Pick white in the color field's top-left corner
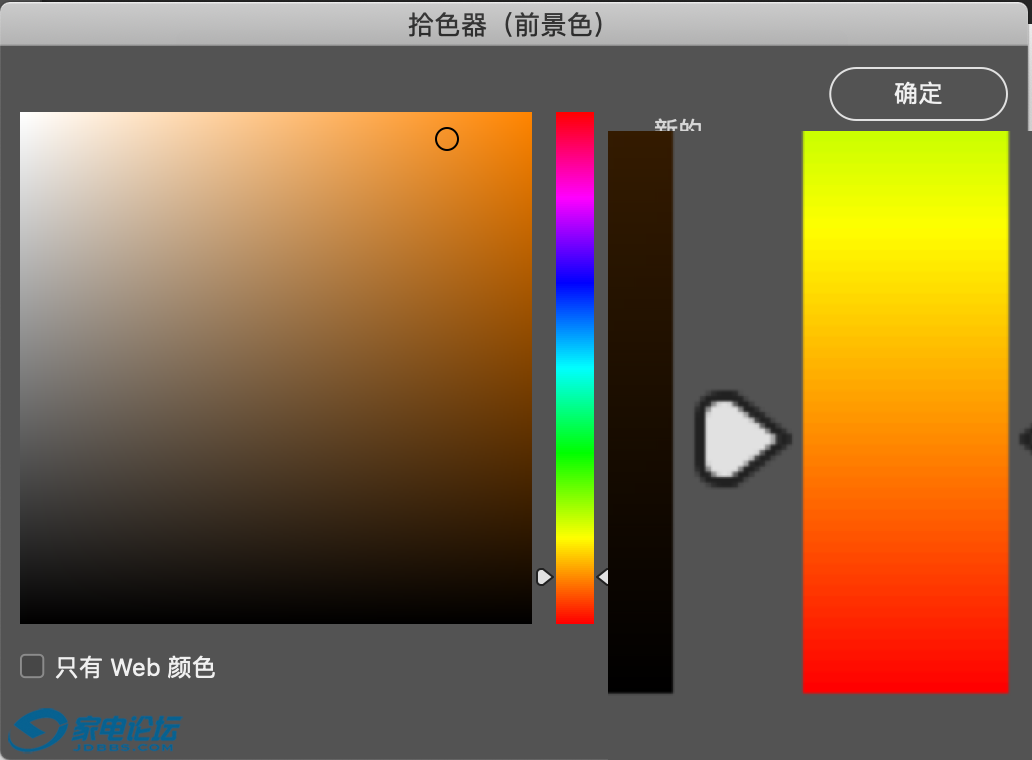 pos(24,116)
